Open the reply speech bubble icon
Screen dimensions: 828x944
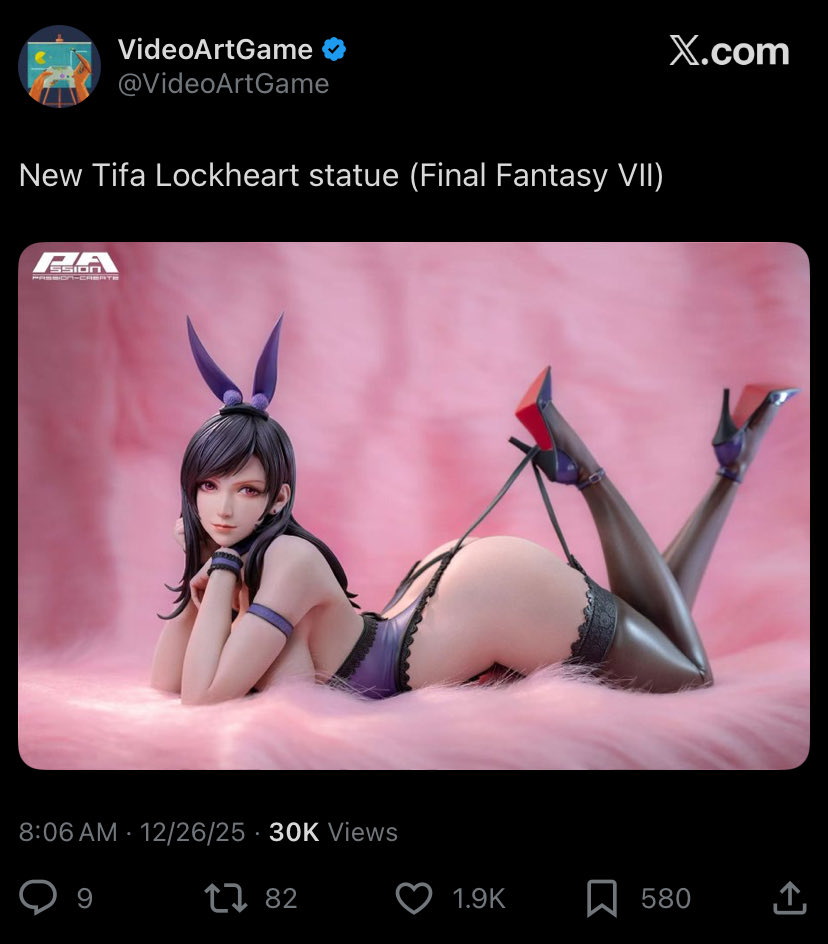(x=38, y=898)
